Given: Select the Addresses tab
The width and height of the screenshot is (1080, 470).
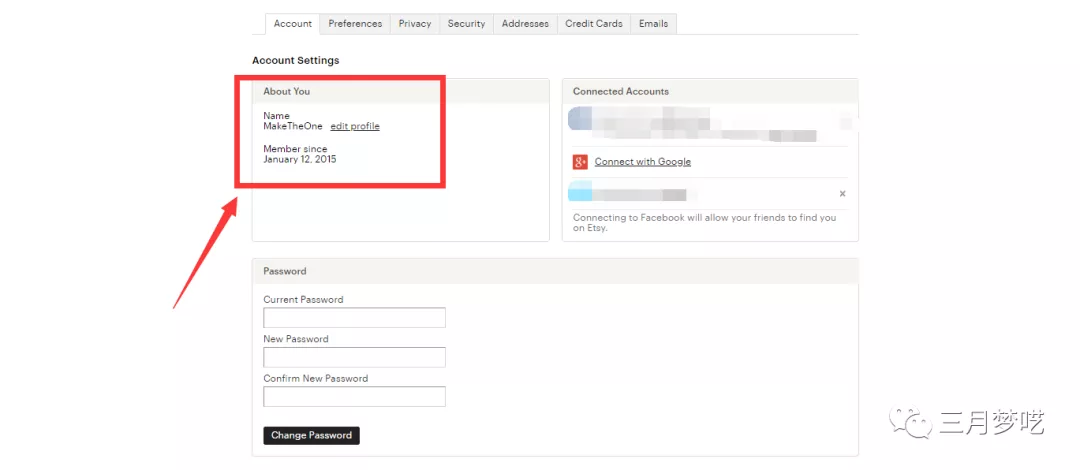Looking at the screenshot, I should click(525, 23).
